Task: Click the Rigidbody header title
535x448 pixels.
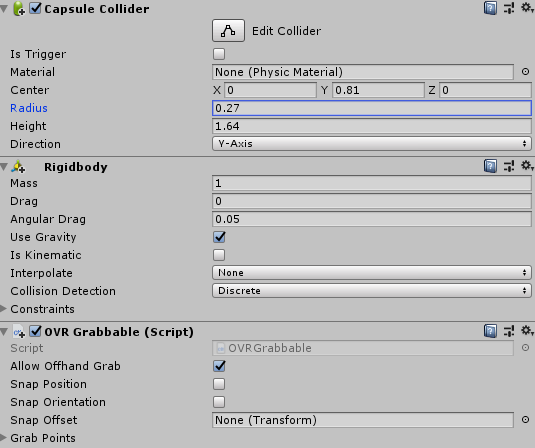Action: (76, 167)
